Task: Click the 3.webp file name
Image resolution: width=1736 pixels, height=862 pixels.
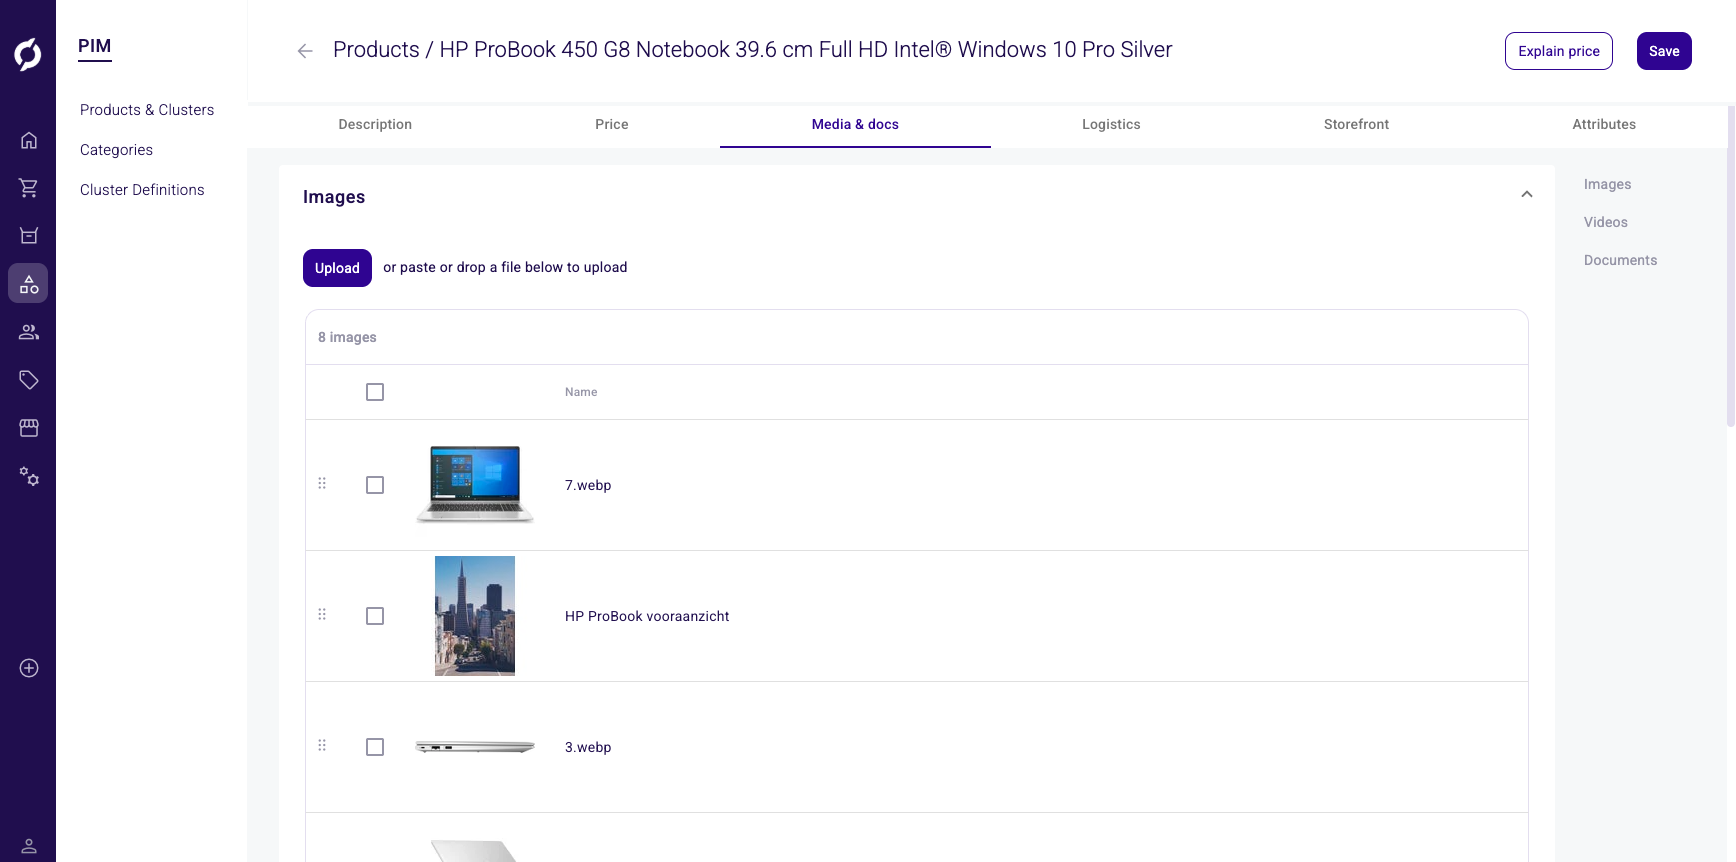Action: [588, 747]
